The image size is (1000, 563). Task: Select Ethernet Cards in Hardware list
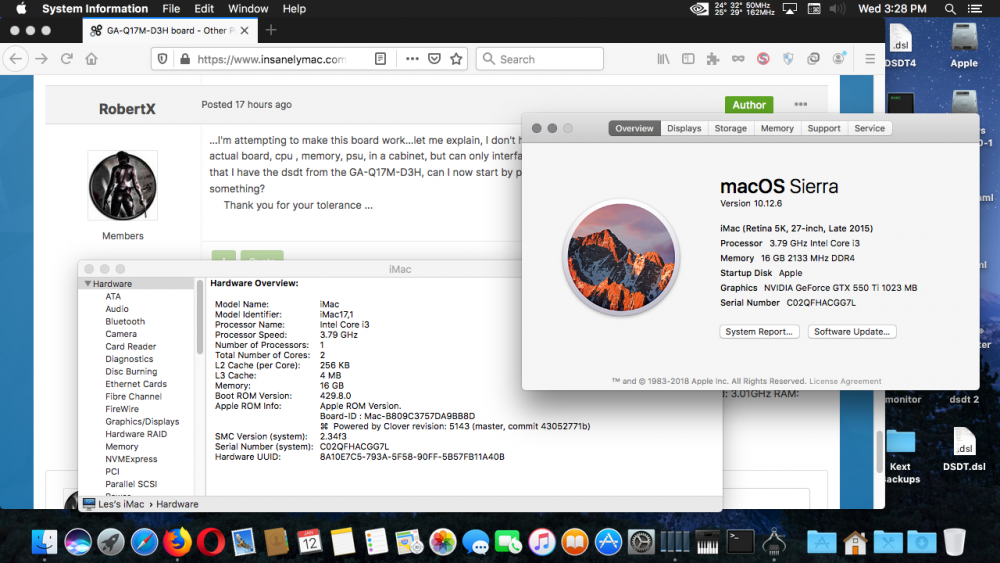tap(136, 384)
